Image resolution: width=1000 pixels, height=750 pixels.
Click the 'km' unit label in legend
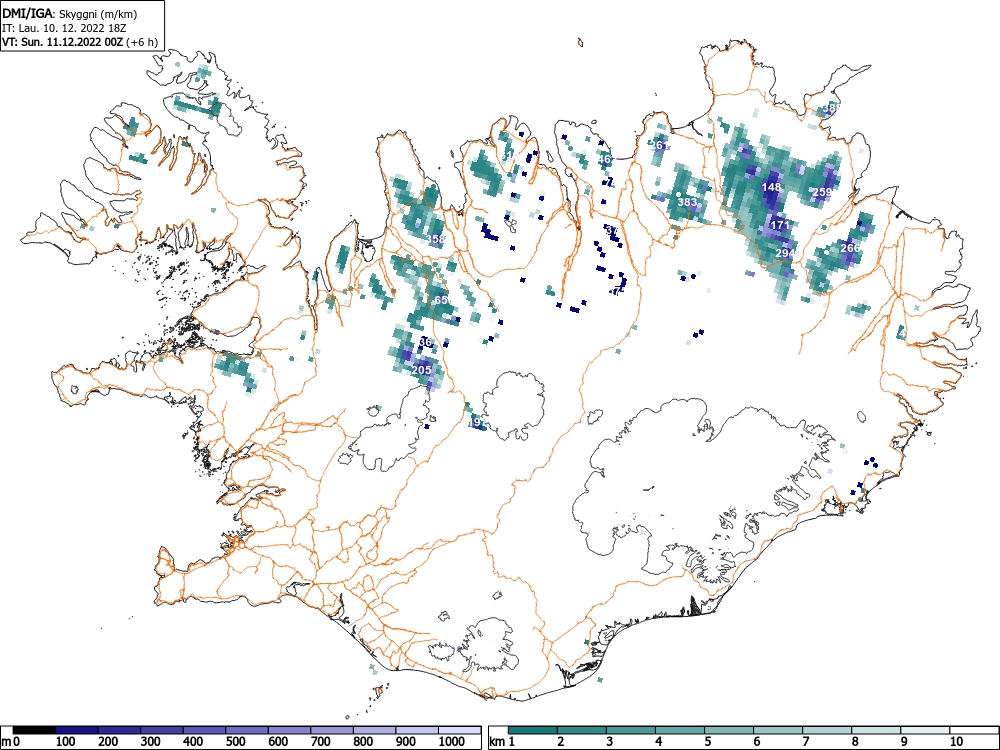point(497,742)
